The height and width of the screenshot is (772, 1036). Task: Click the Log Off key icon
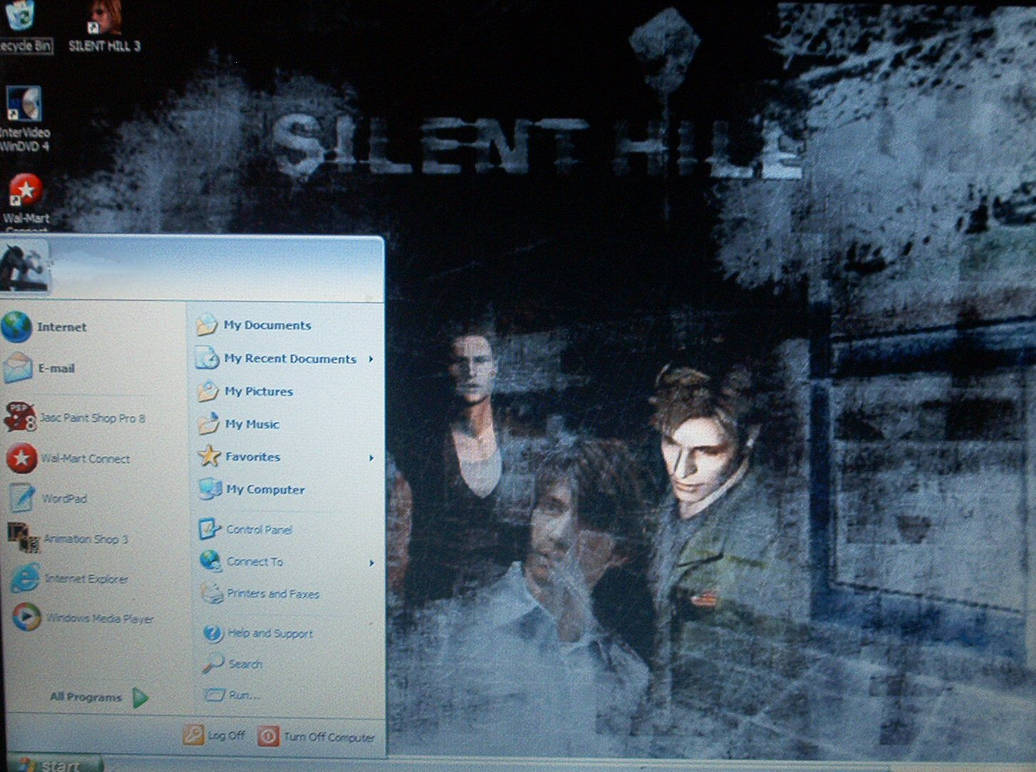pyautogui.click(x=194, y=734)
